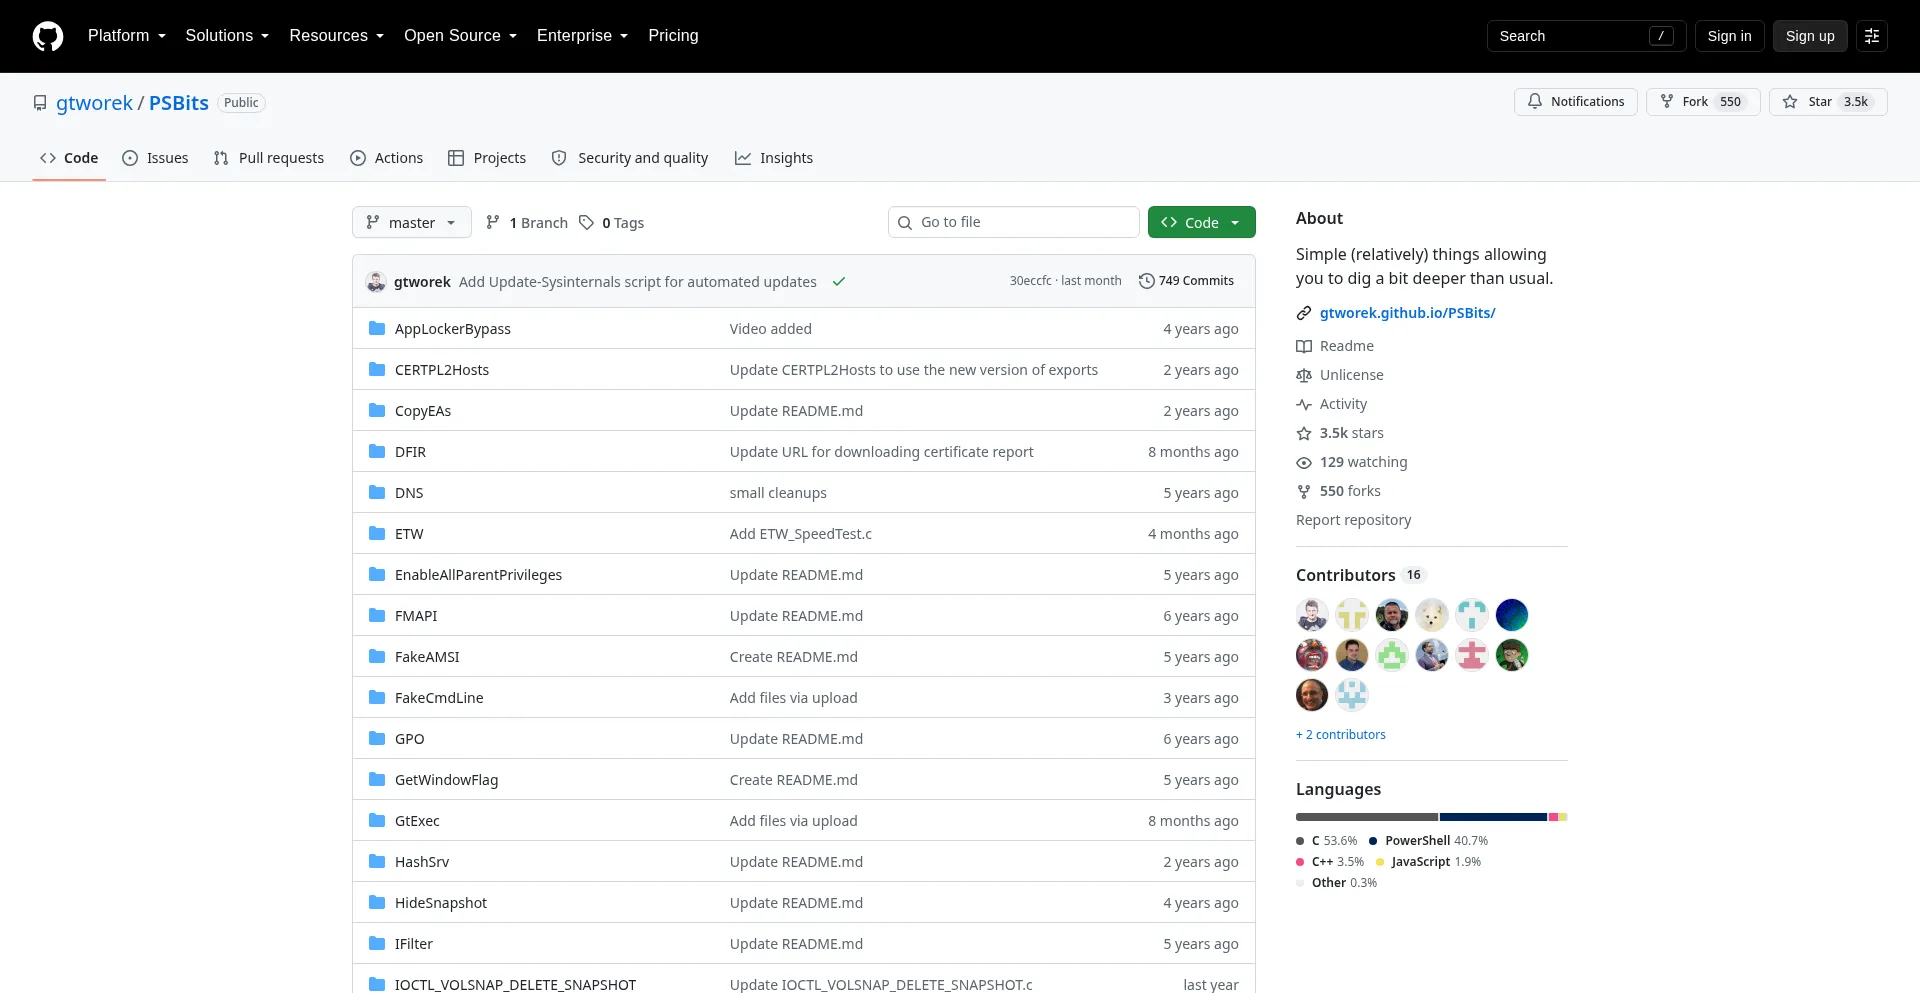
Task: Open the dark blue-green contributor avatar
Action: (1512, 615)
